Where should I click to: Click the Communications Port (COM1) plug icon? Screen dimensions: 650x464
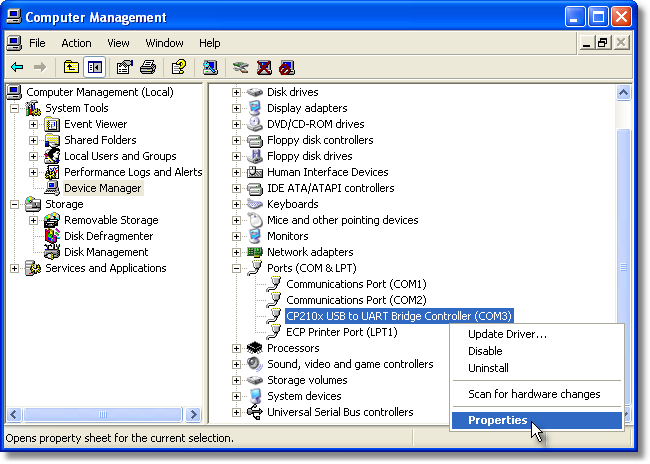pyautogui.click(x=274, y=284)
